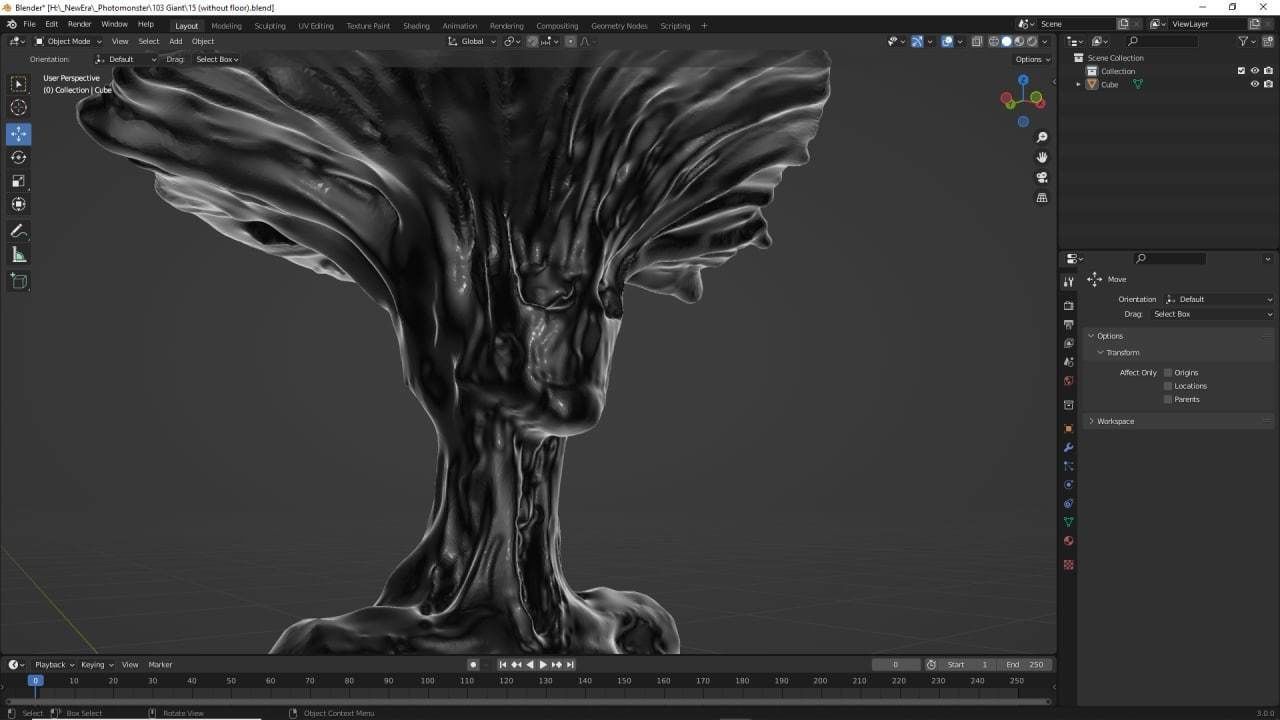Open the World properties tab
The width and height of the screenshot is (1280, 720).
click(1068, 380)
